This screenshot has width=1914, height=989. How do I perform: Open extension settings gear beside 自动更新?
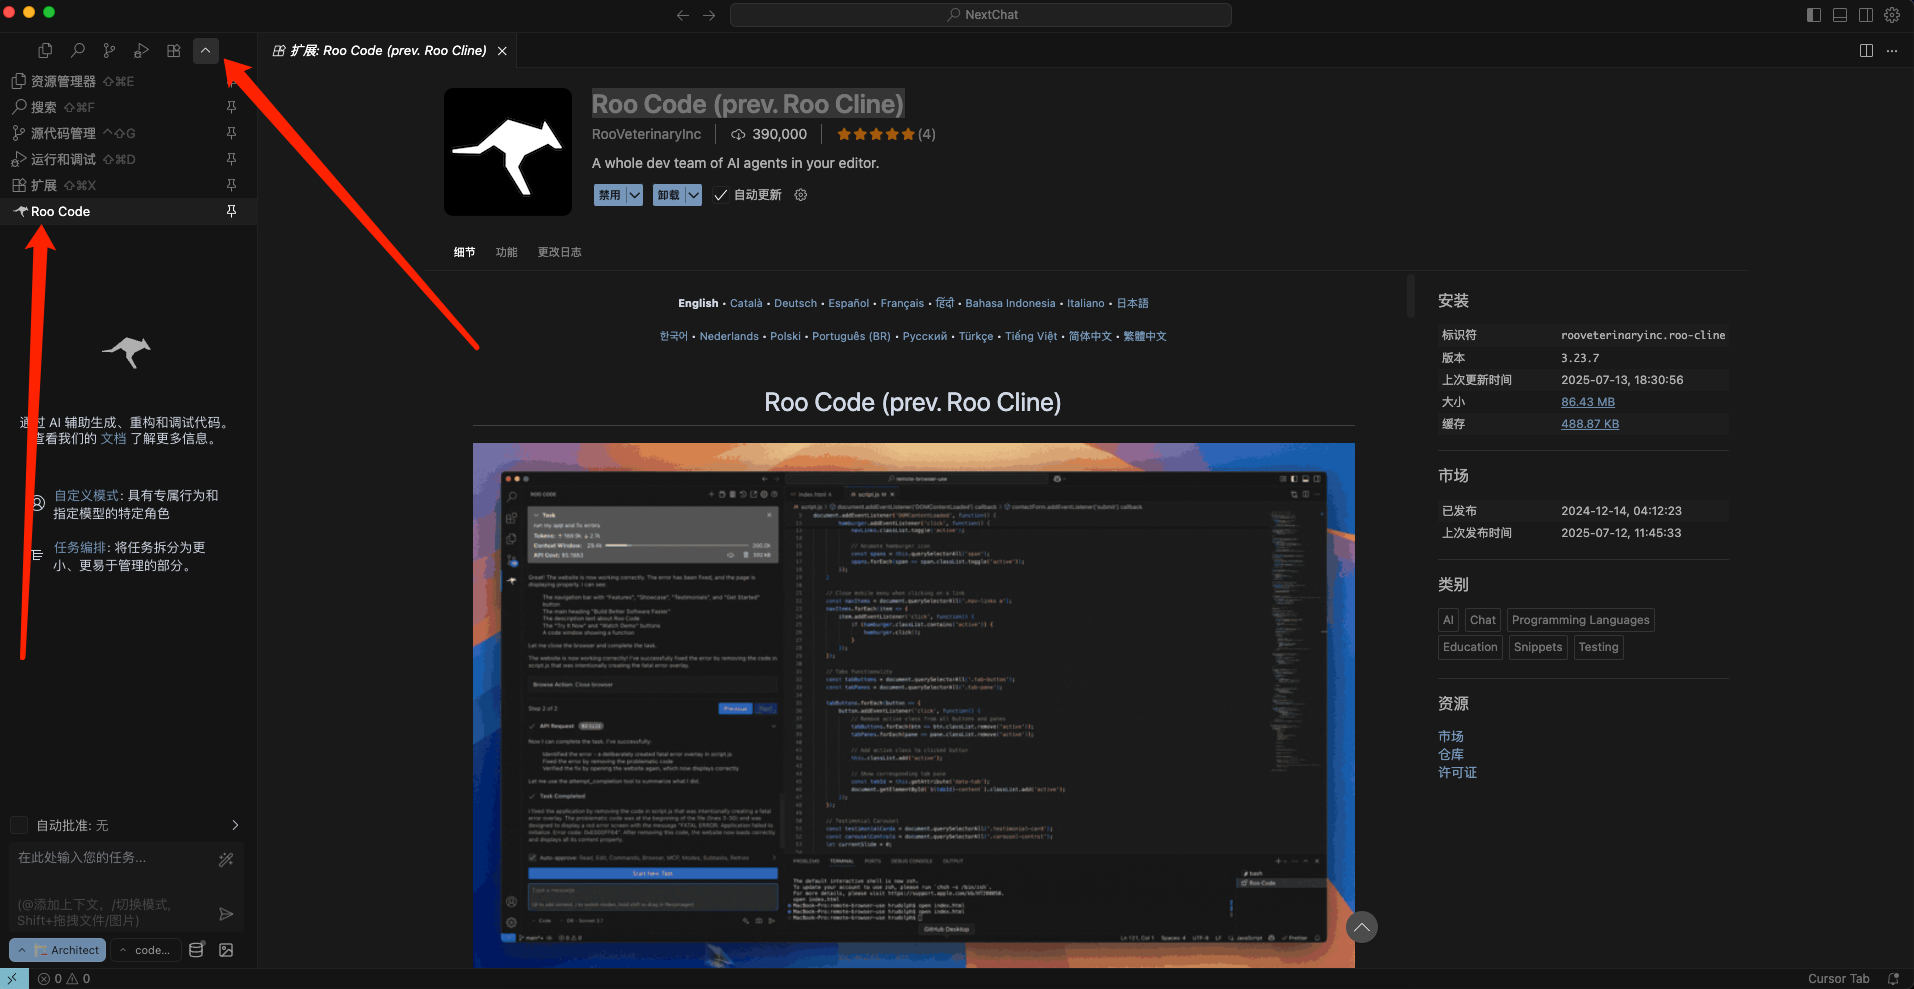[801, 195]
